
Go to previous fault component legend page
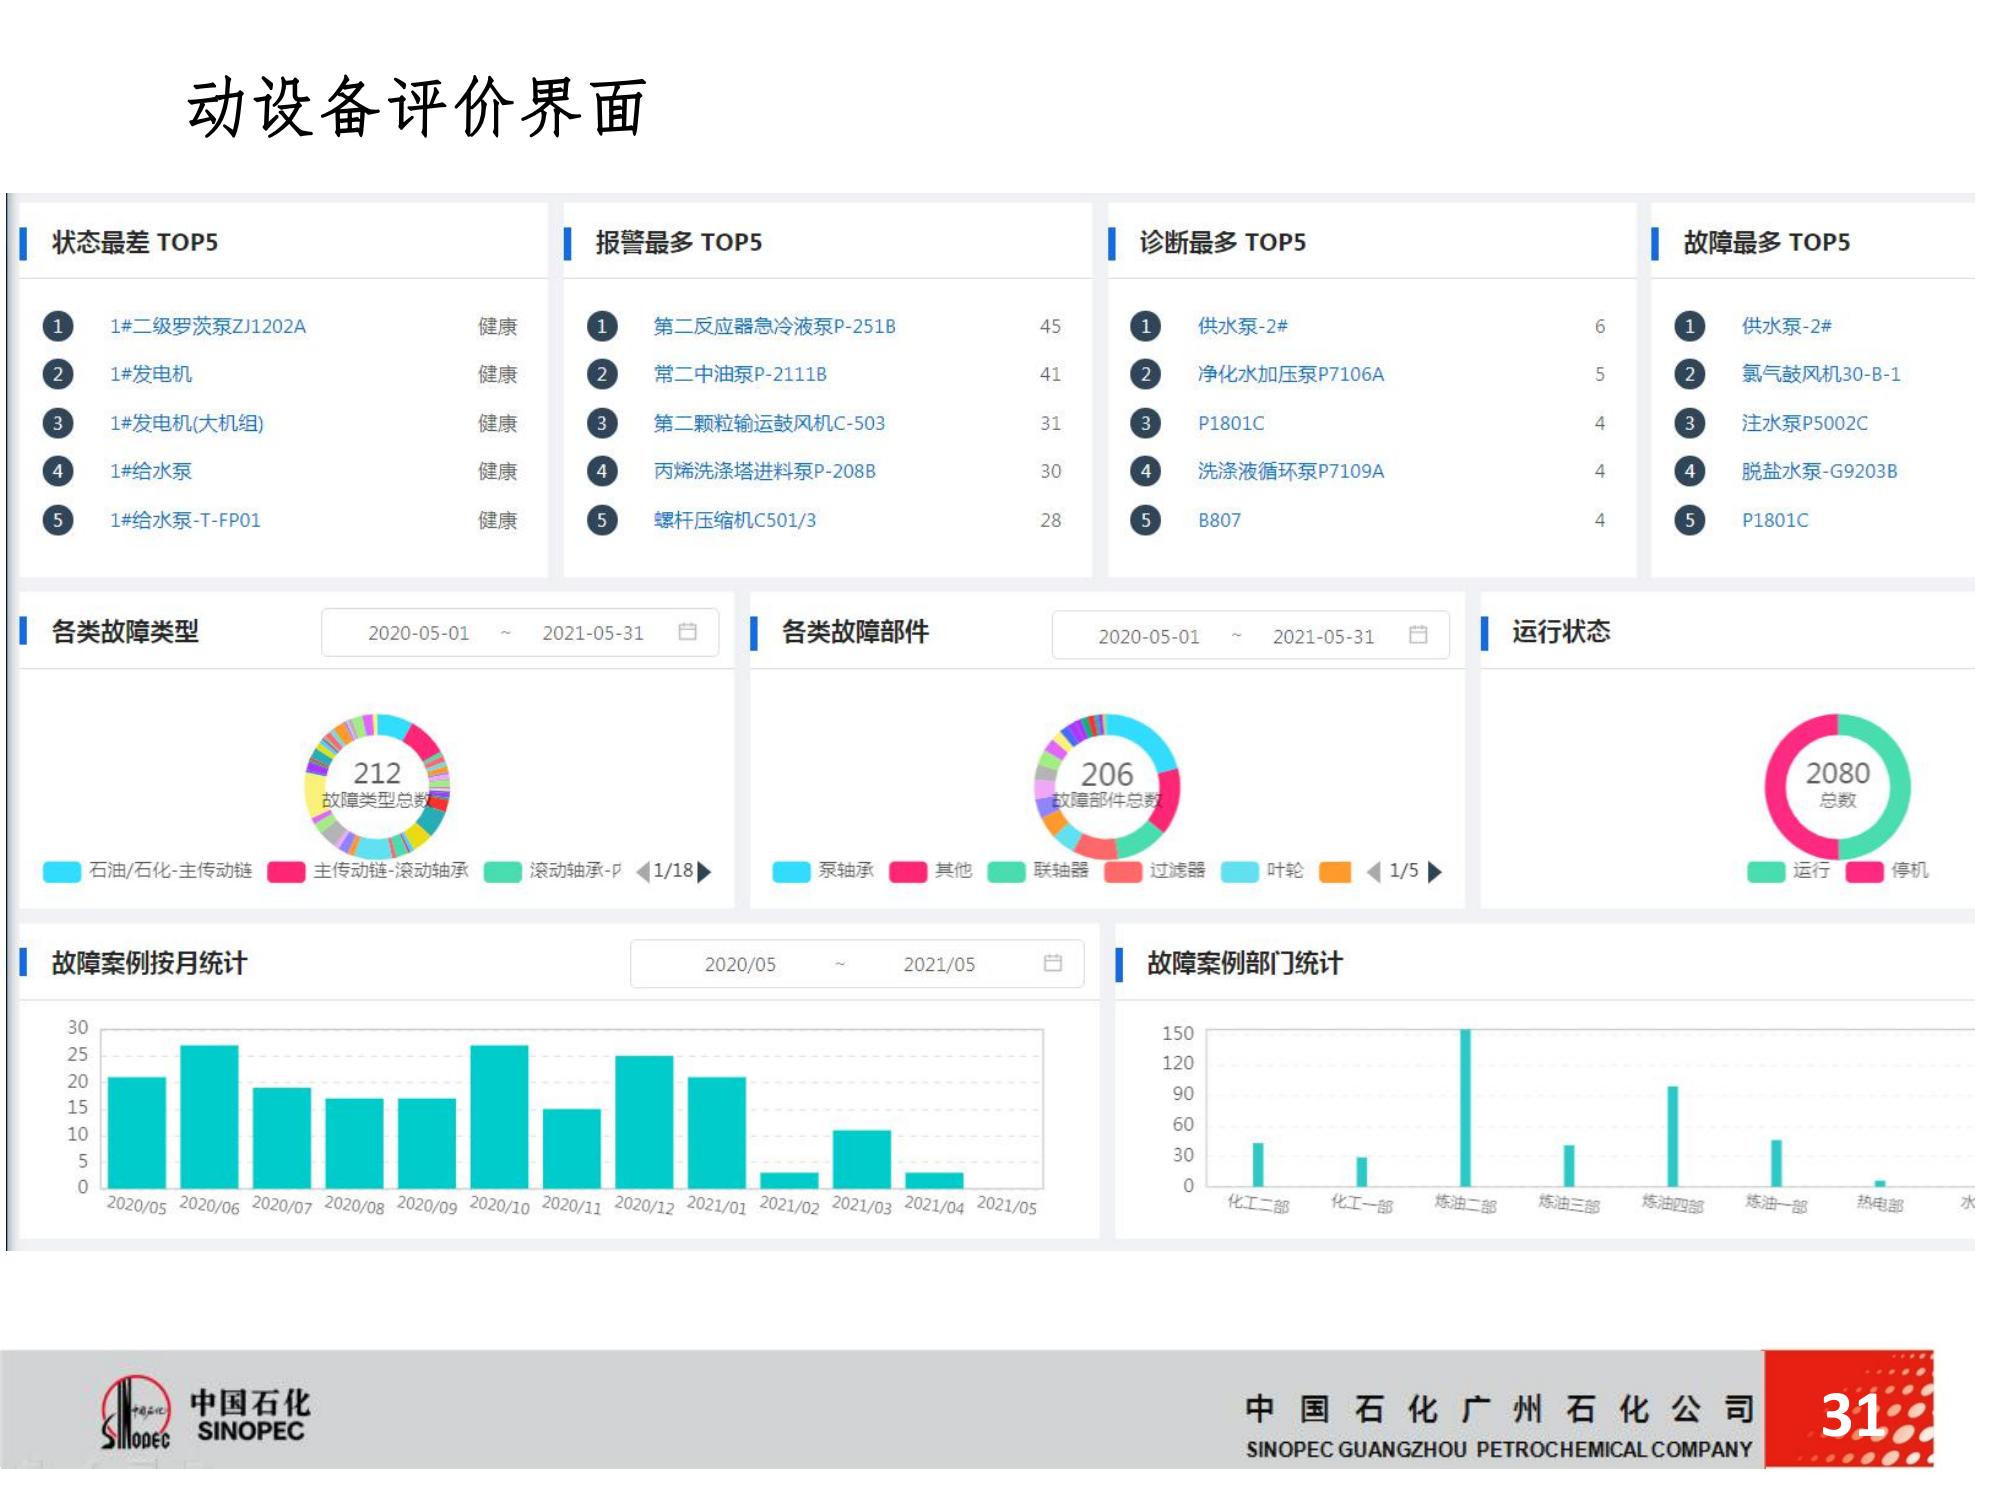pyautogui.click(x=1374, y=872)
